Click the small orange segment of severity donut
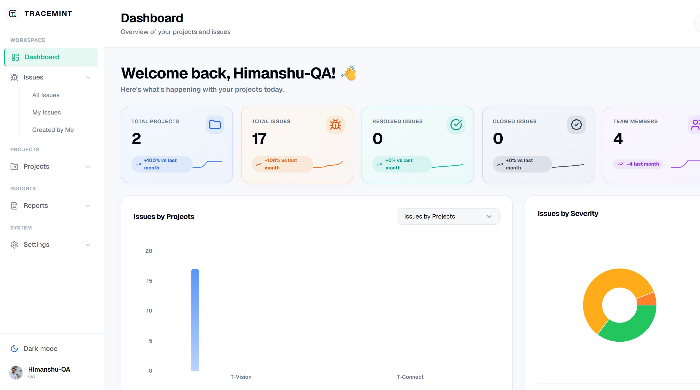700x390 pixels. pyautogui.click(x=647, y=299)
